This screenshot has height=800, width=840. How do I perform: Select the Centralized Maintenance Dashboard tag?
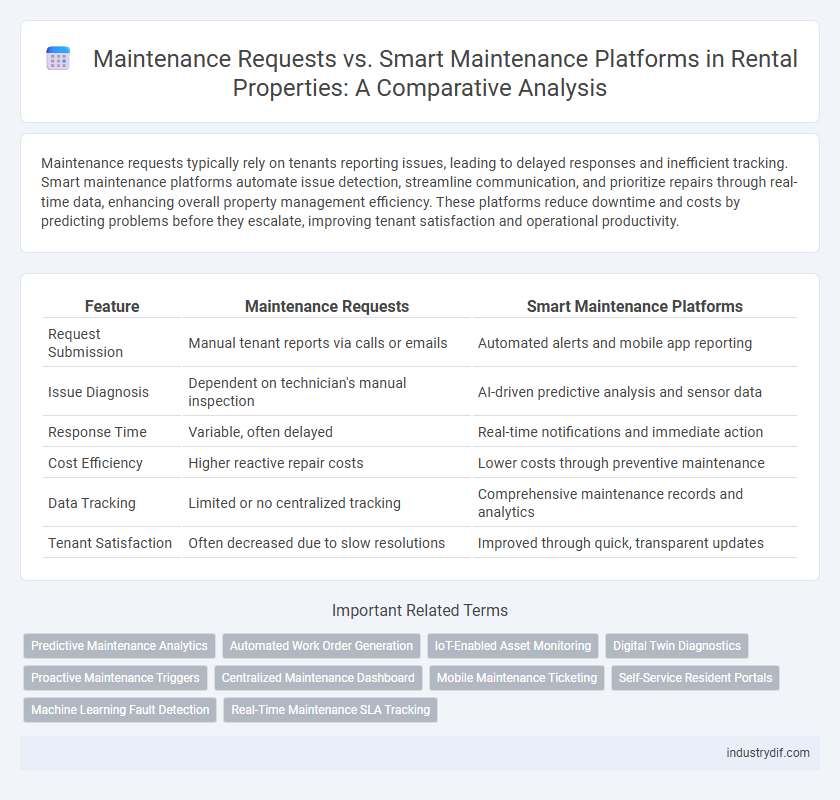click(x=318, y=678)
